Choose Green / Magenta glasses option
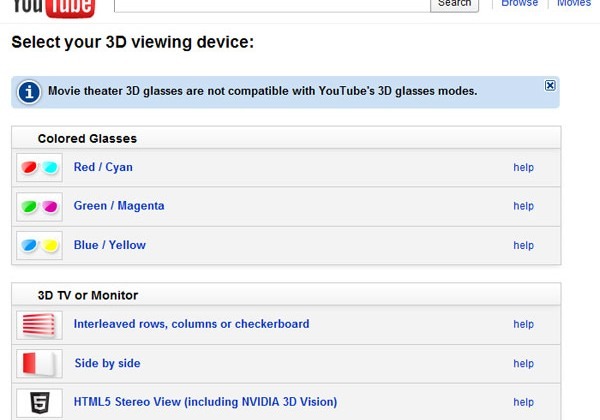The image size is (600, 420). tap(119, 206)
